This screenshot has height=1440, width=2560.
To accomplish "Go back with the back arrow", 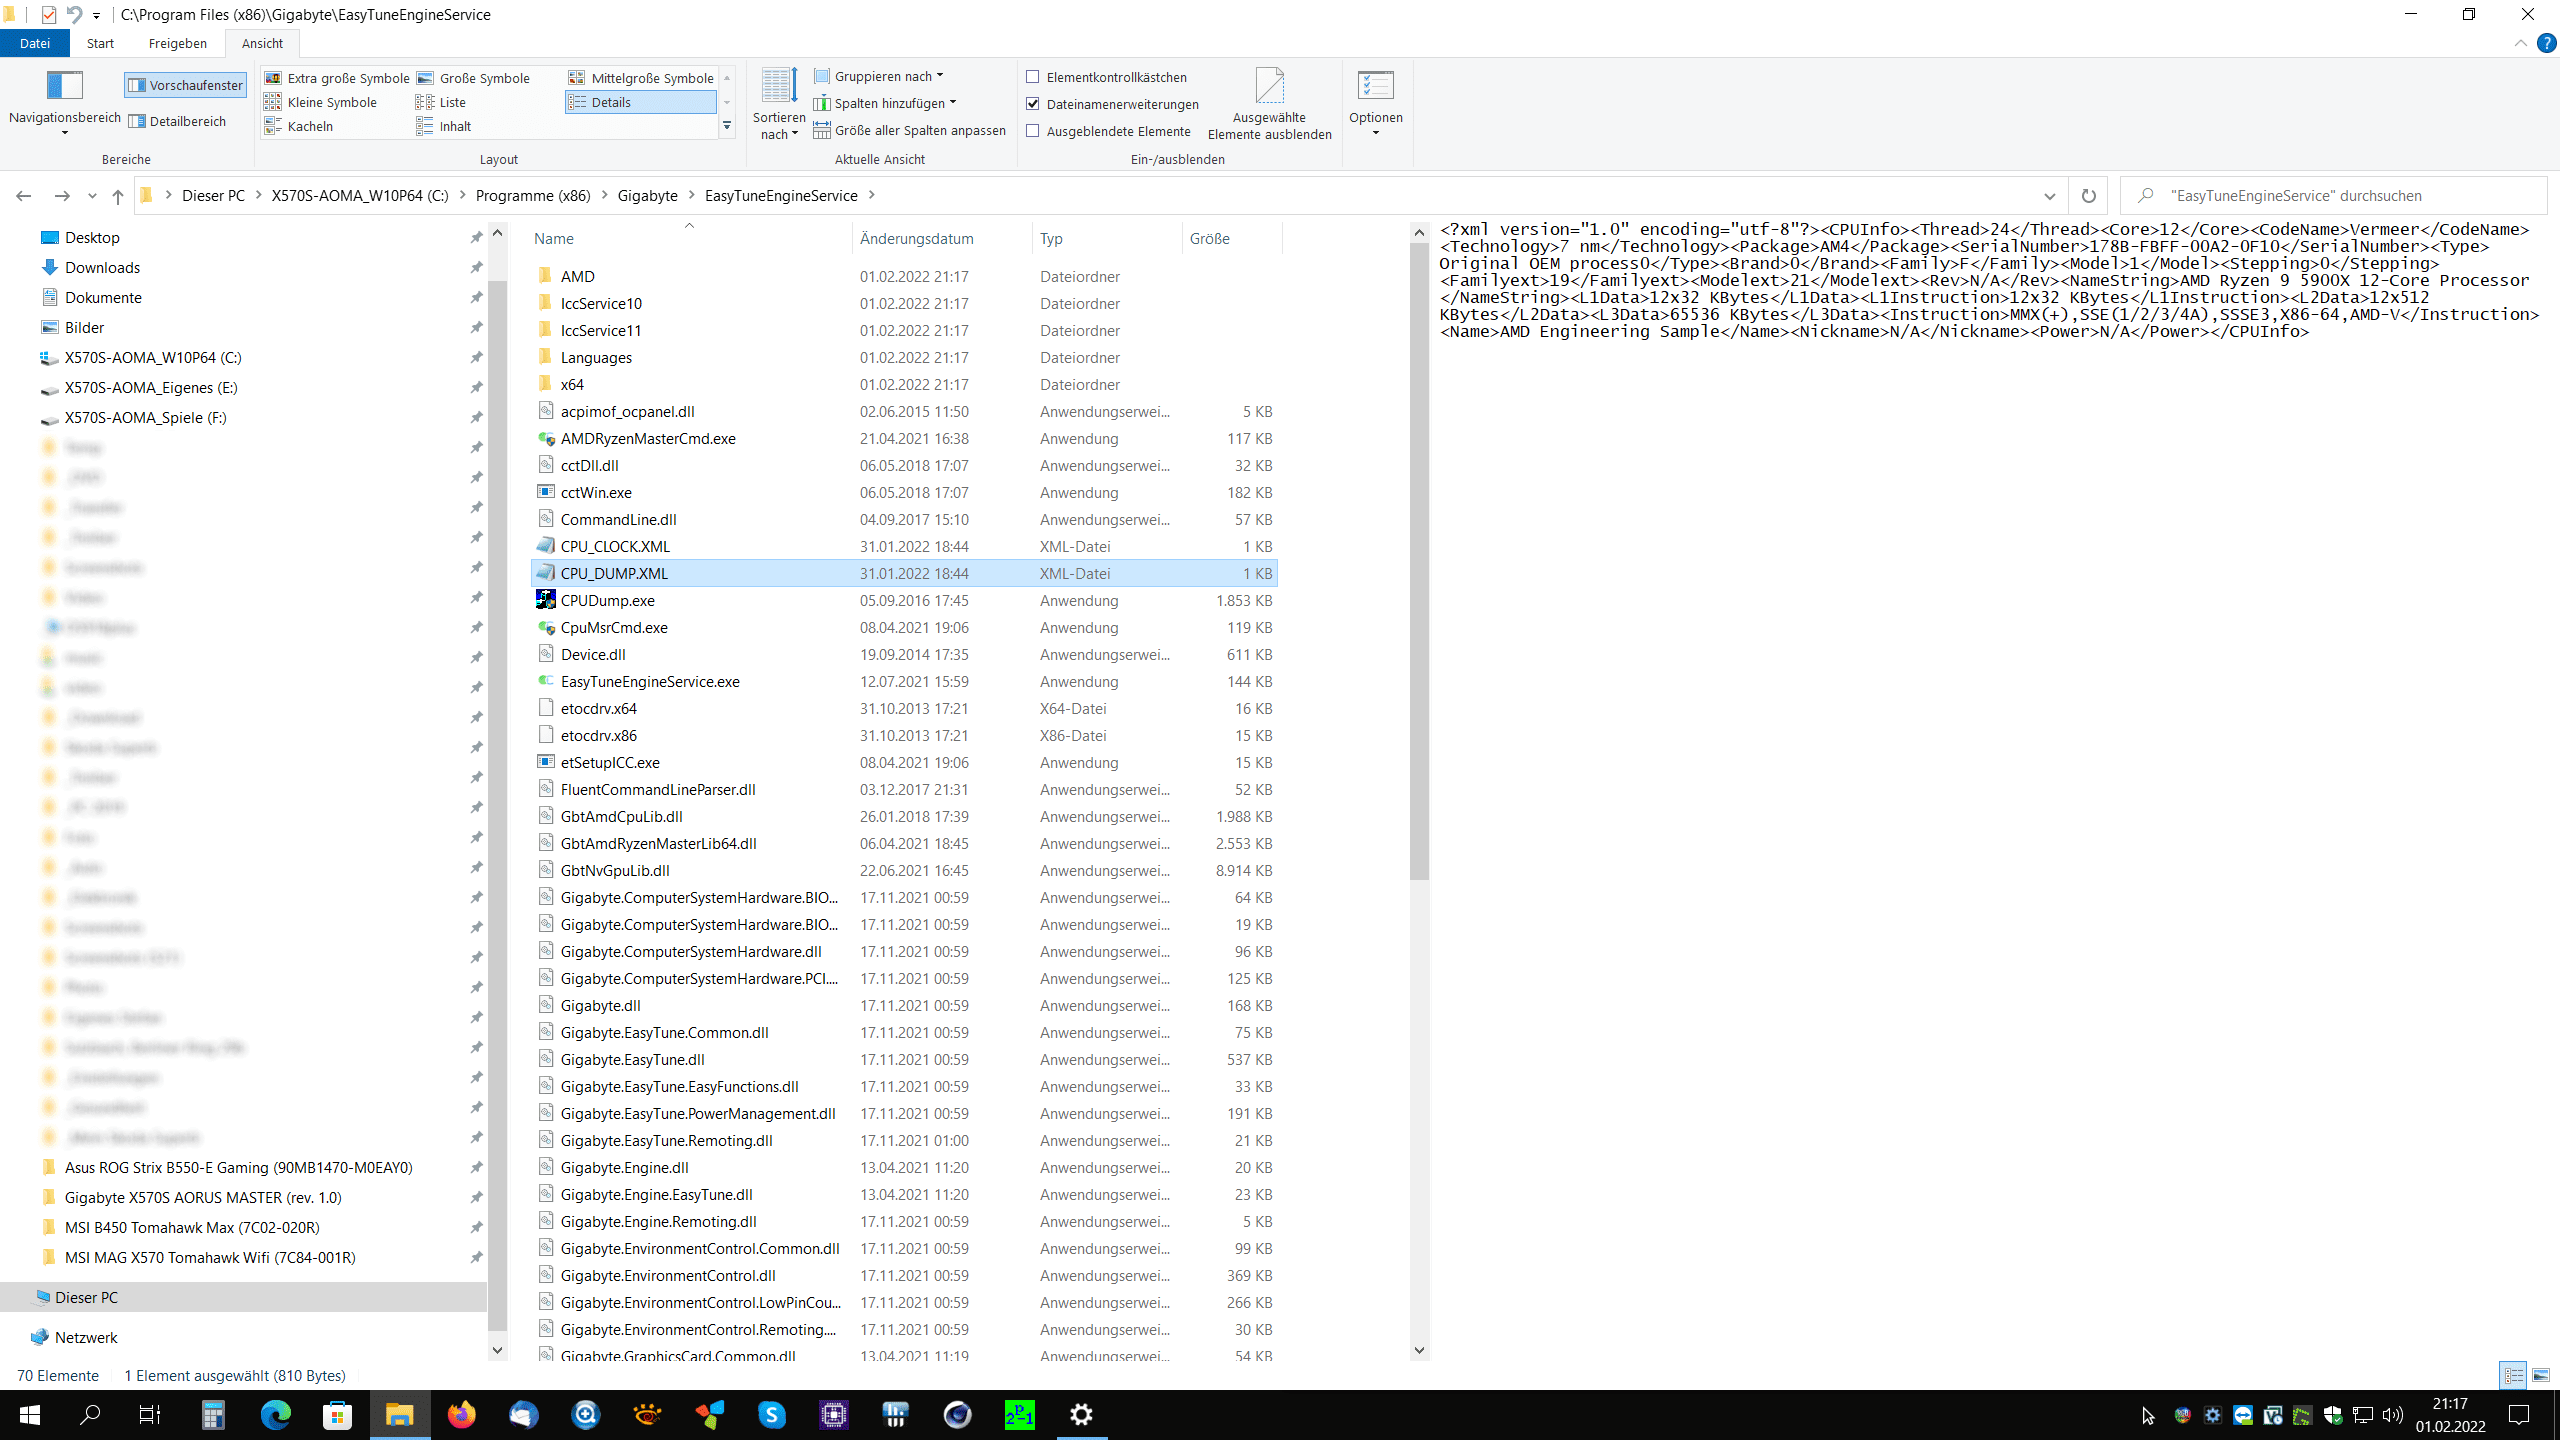I will click(24, 196).
